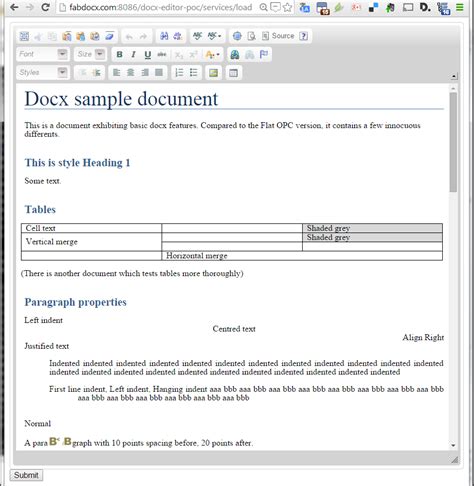Switch editor to Source view
Screen dimensions: 474x486
(x=278, y=36)
